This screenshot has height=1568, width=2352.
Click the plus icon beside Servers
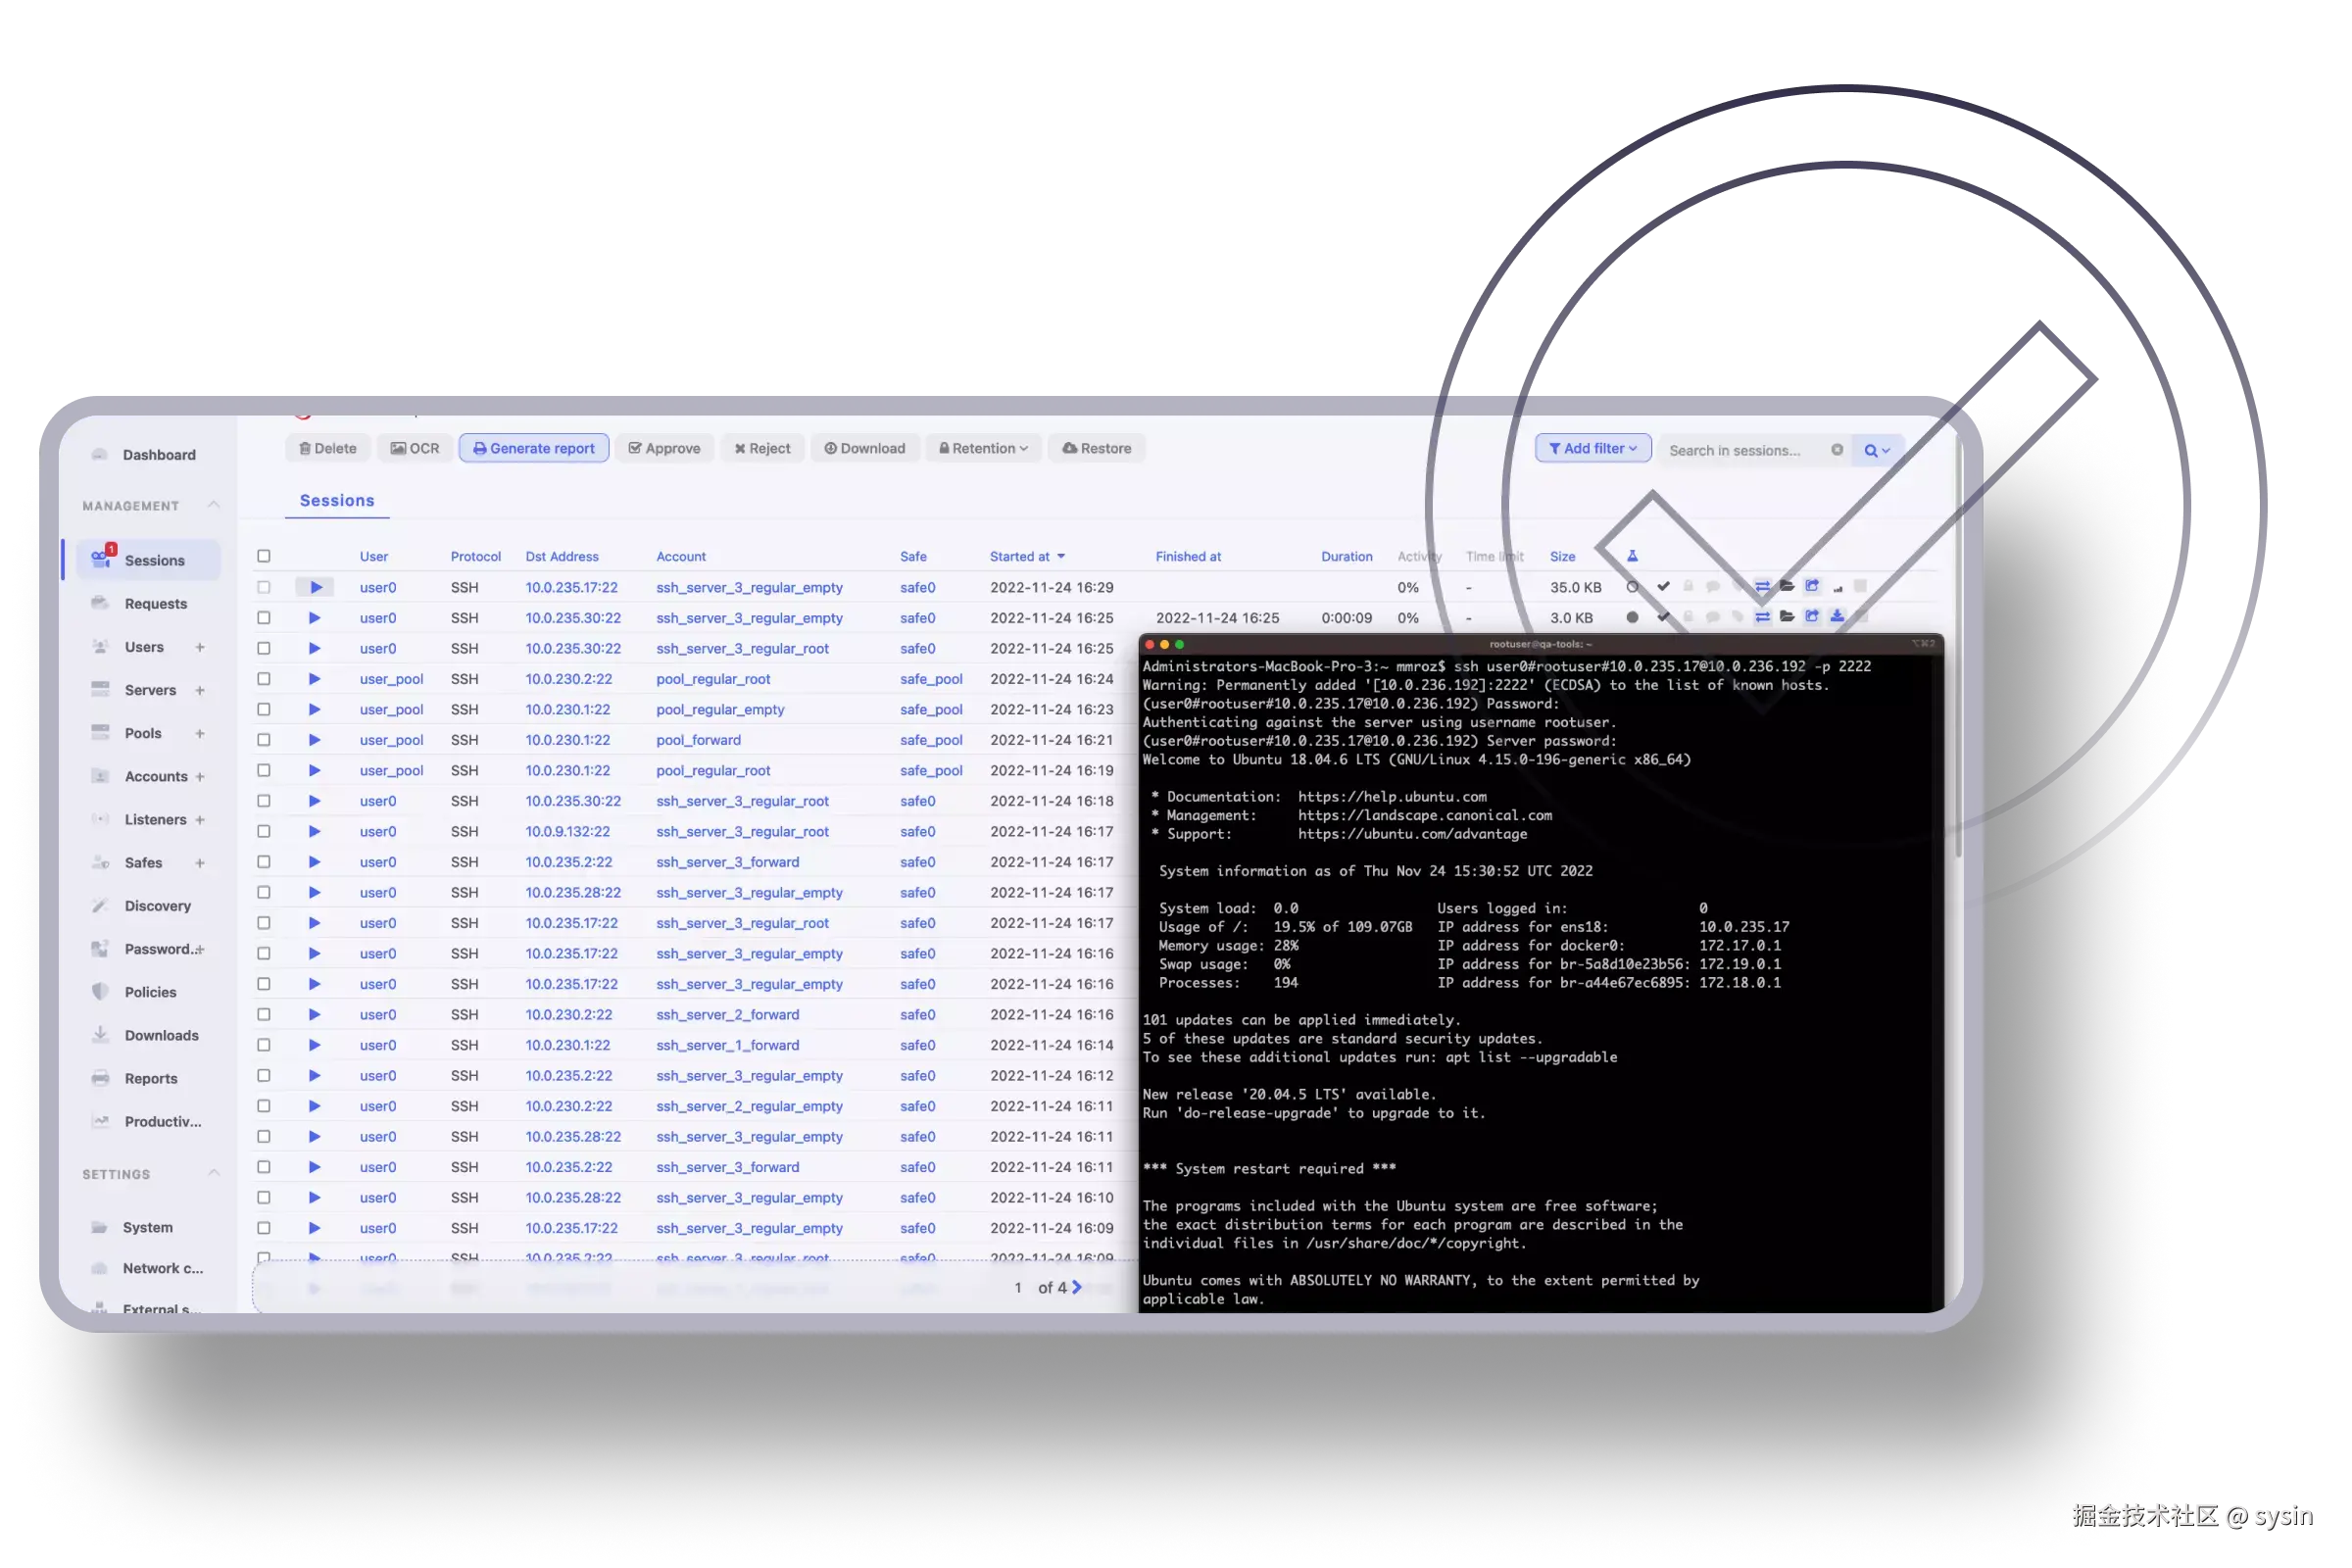pos(200,690)
